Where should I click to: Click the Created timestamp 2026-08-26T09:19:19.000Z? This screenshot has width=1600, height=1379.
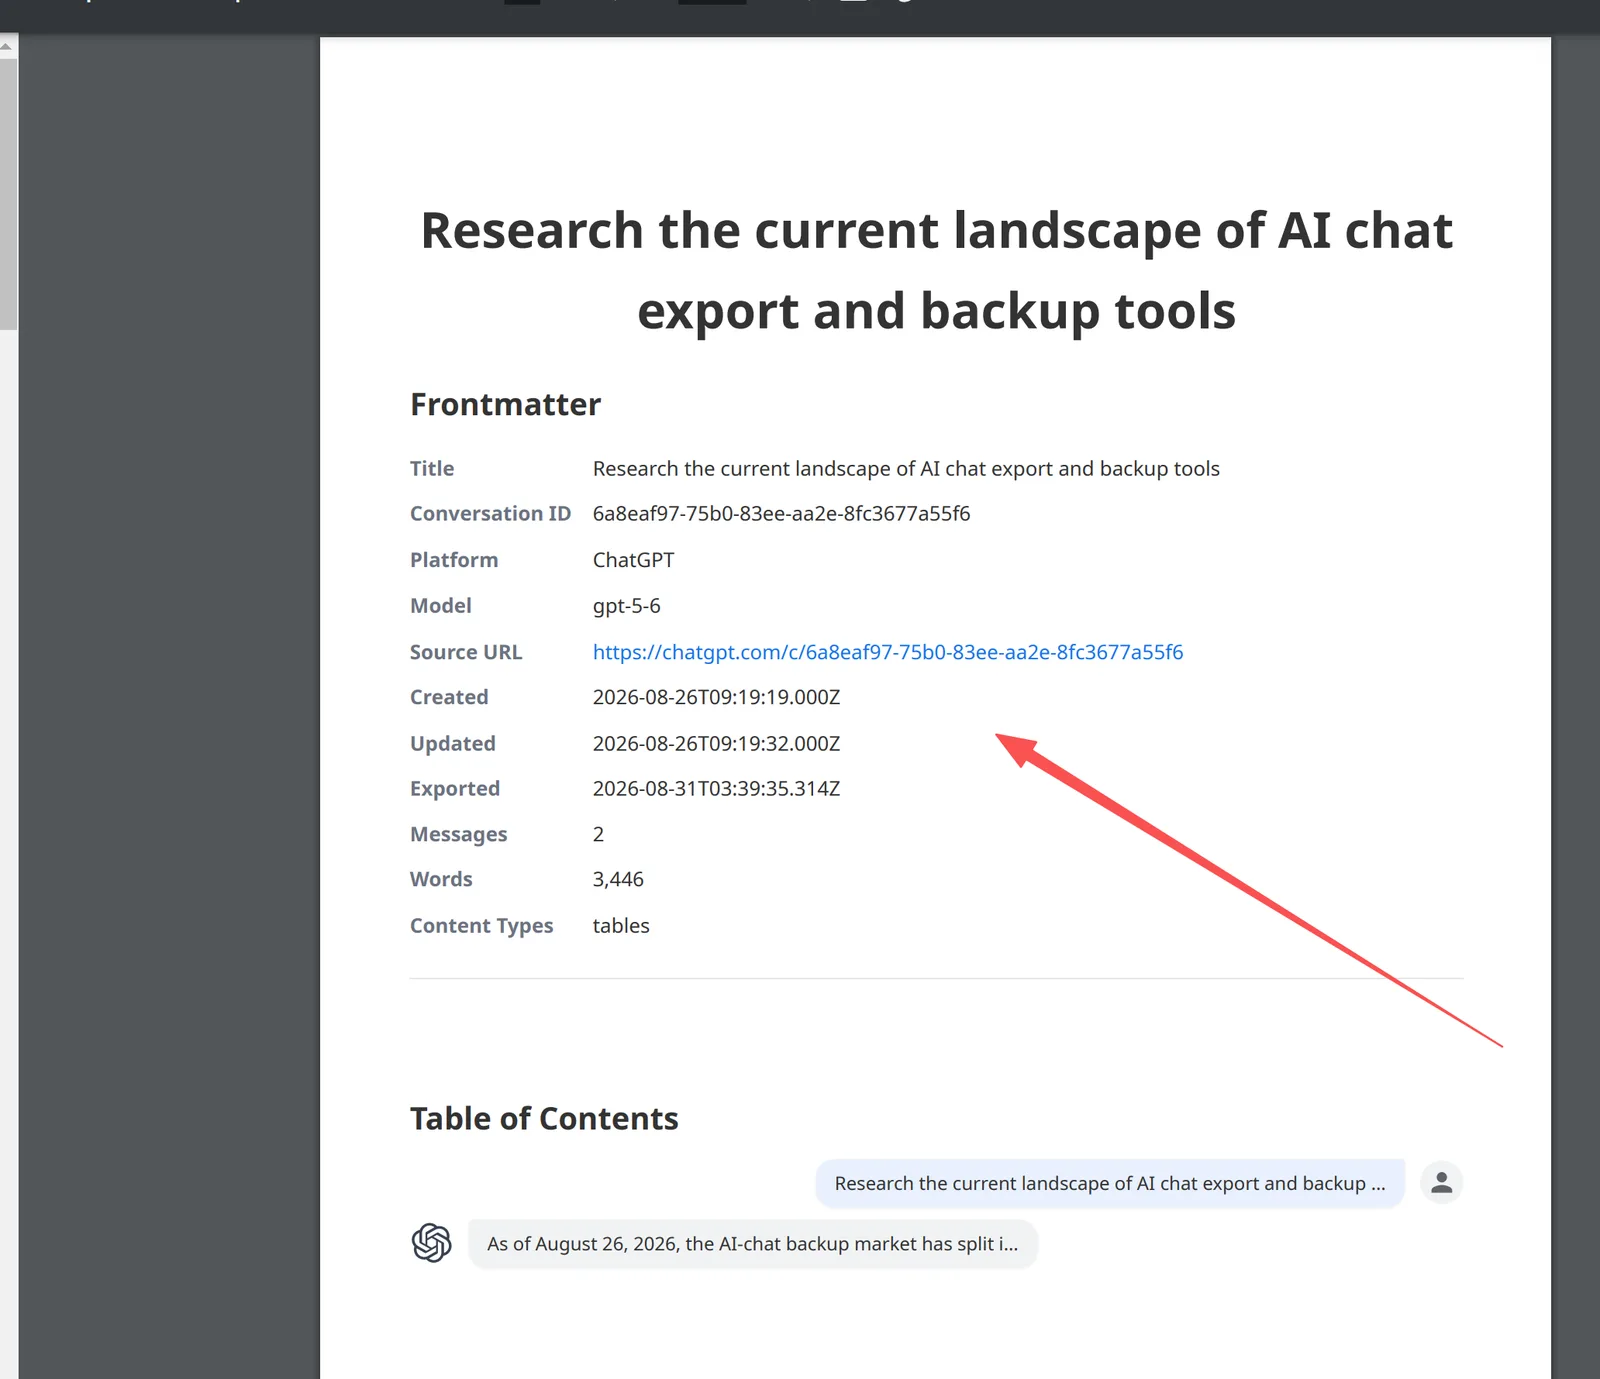pyautogui.click(x=716, y=697)
